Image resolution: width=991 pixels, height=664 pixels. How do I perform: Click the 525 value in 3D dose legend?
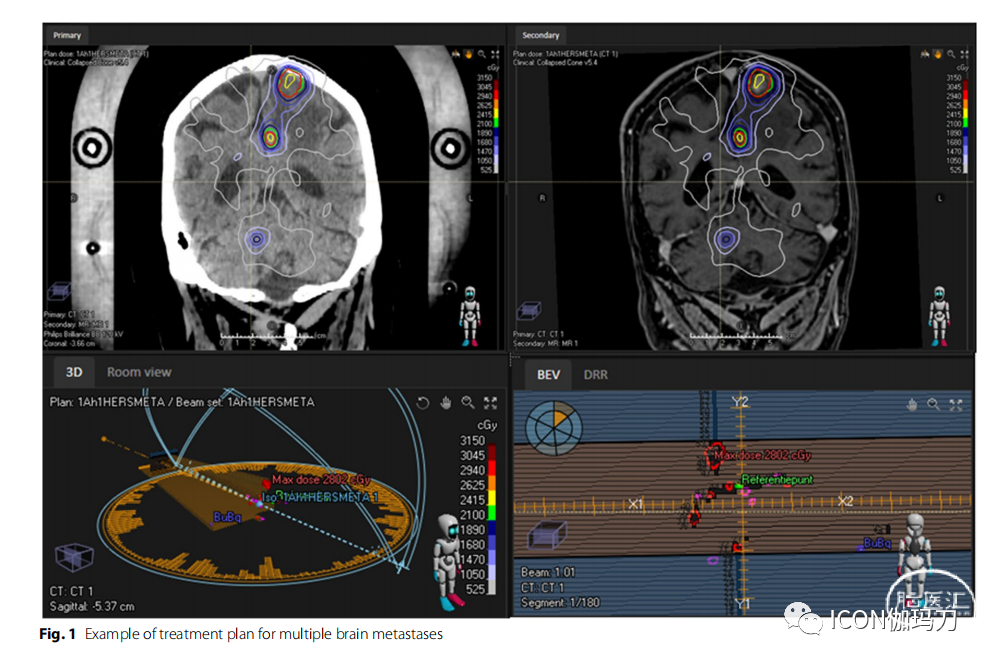(475, 589)
